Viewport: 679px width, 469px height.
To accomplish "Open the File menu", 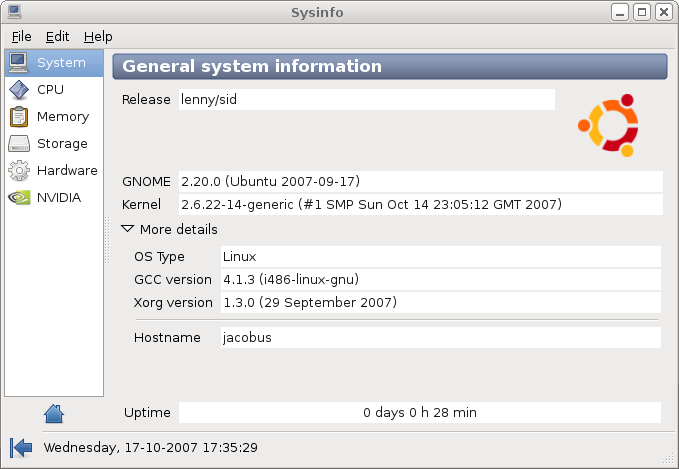I will coord(21,36).
